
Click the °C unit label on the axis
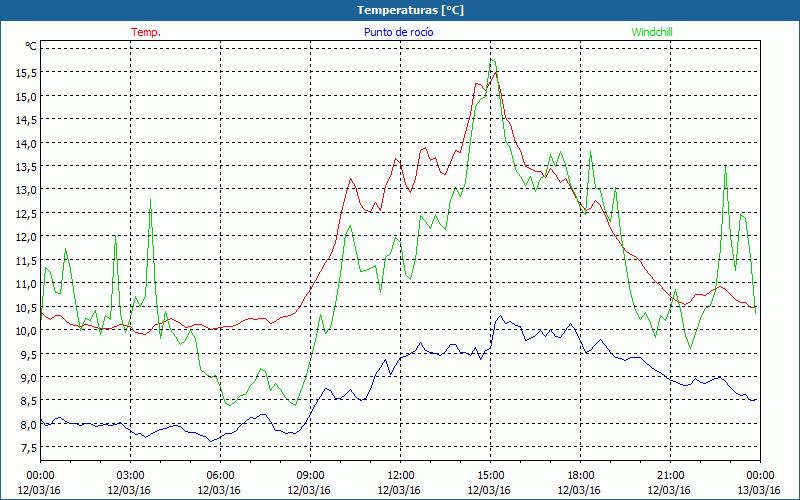click(31, 46)
